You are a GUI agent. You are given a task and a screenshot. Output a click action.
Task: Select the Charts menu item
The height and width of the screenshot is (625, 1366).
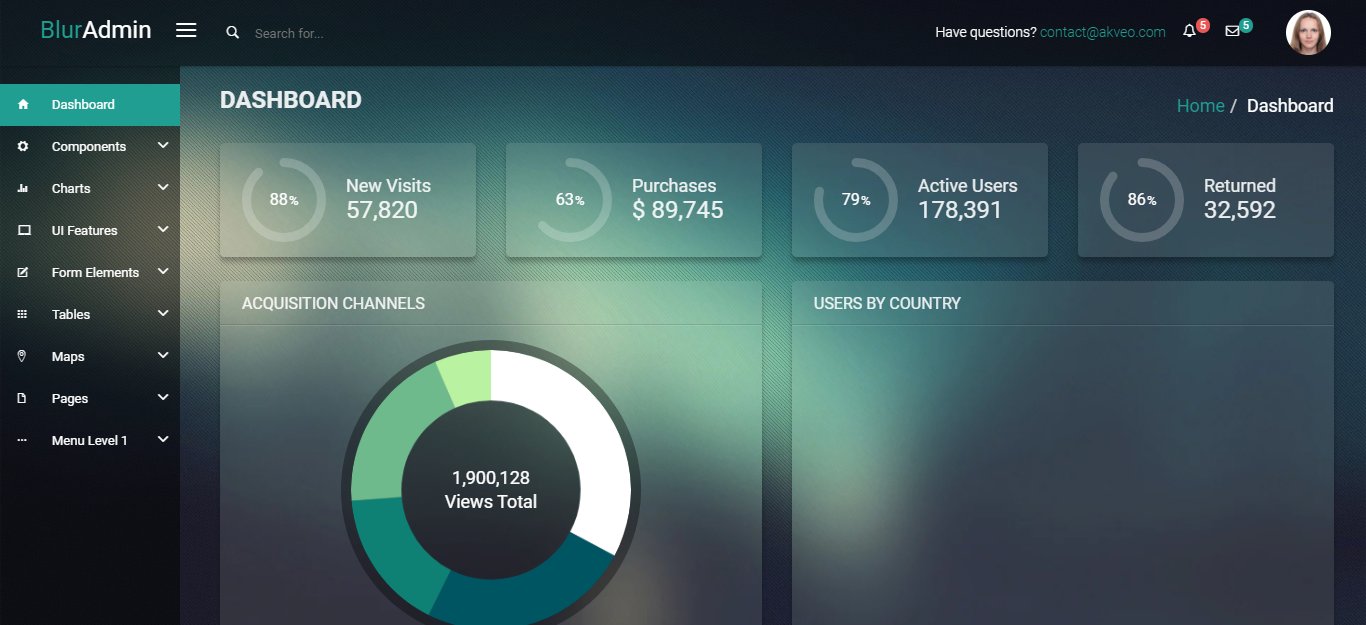pos(71,188)
